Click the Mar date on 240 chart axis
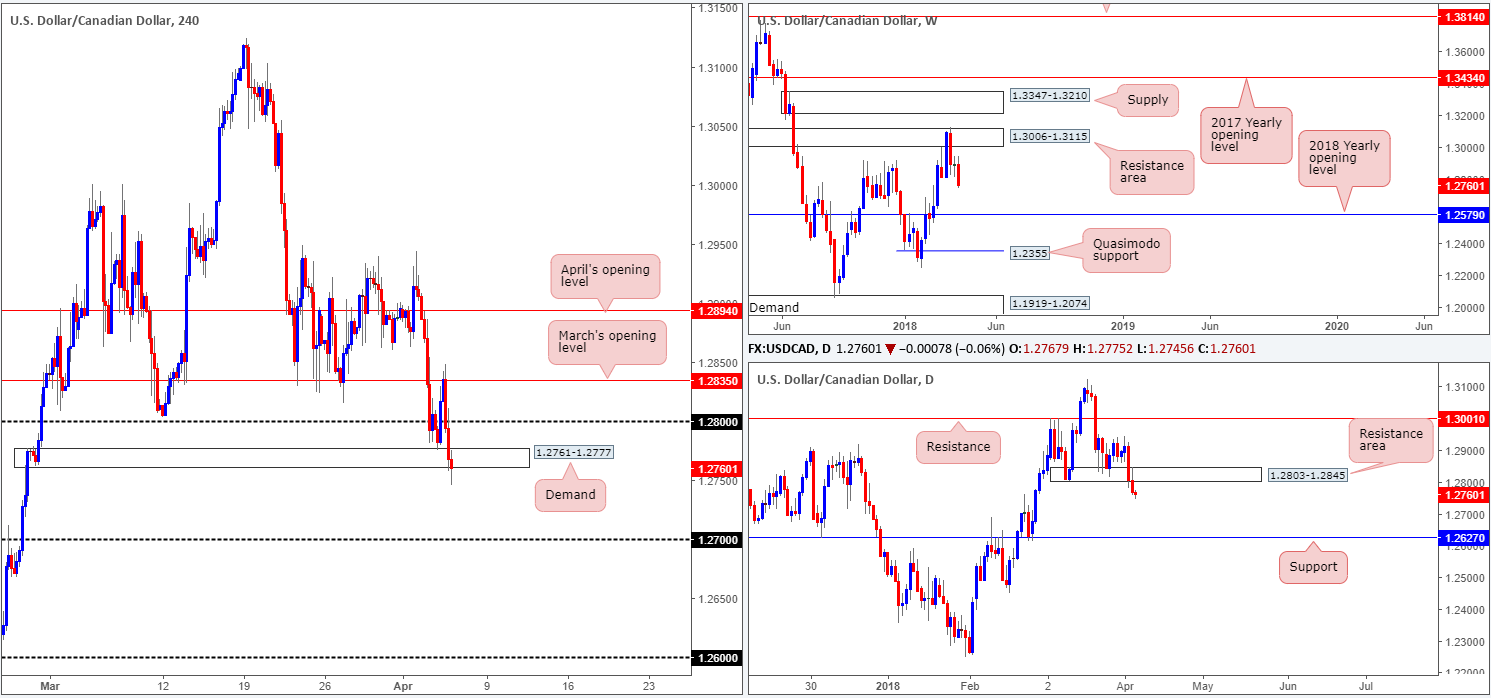The image size is (1491, 698). [x=48, y=686]
